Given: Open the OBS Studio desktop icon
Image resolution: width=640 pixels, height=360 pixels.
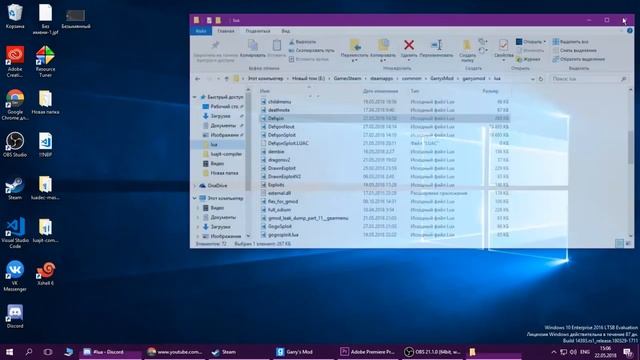Looking at the screenshot, I should pos(15,144).
